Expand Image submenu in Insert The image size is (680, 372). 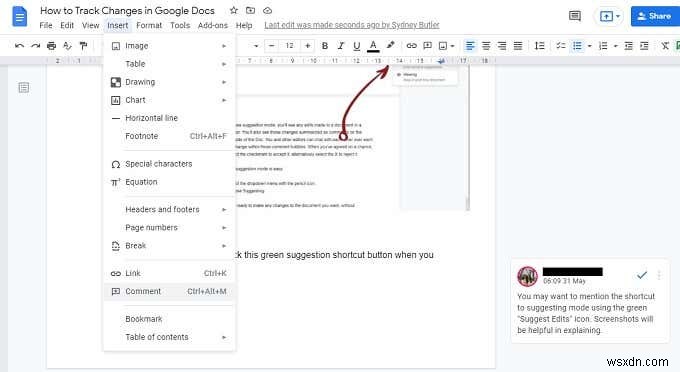169,46
